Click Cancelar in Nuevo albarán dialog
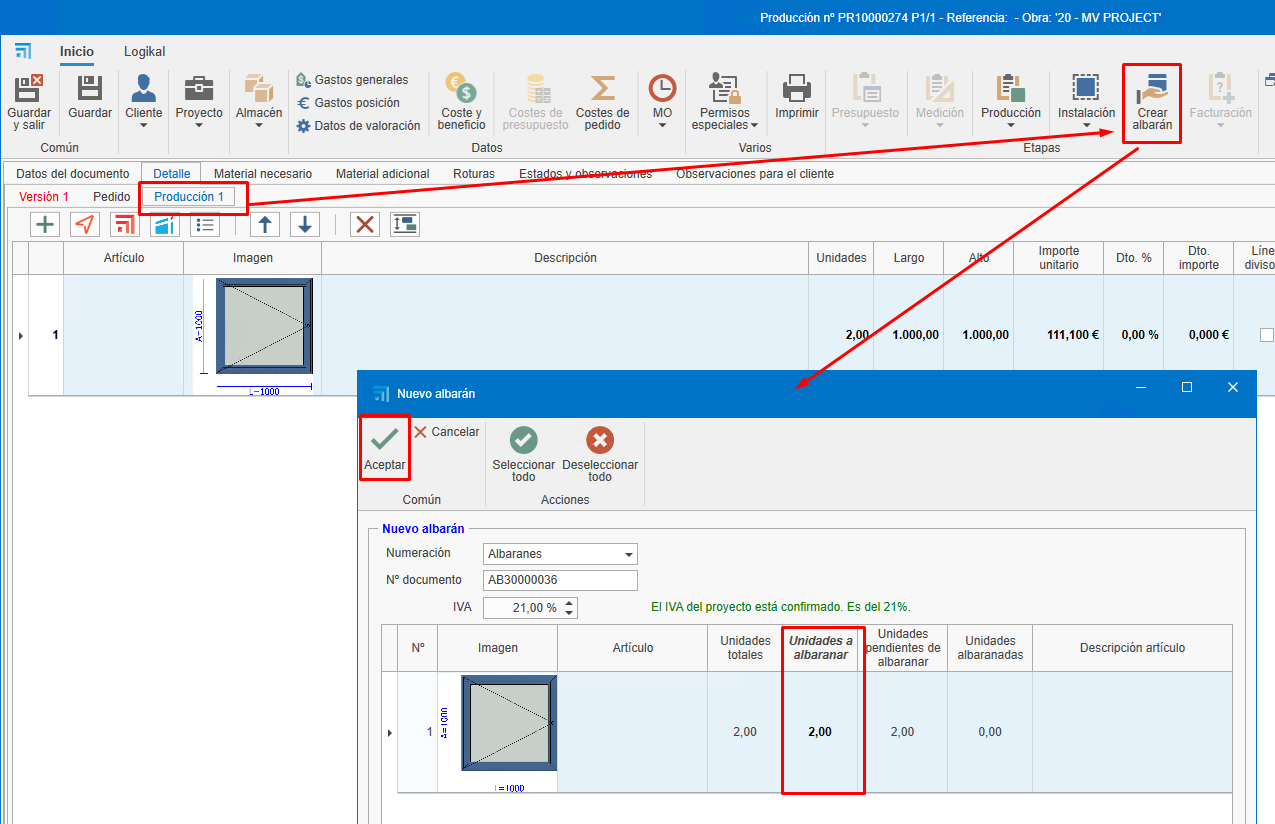 (446, 432)
